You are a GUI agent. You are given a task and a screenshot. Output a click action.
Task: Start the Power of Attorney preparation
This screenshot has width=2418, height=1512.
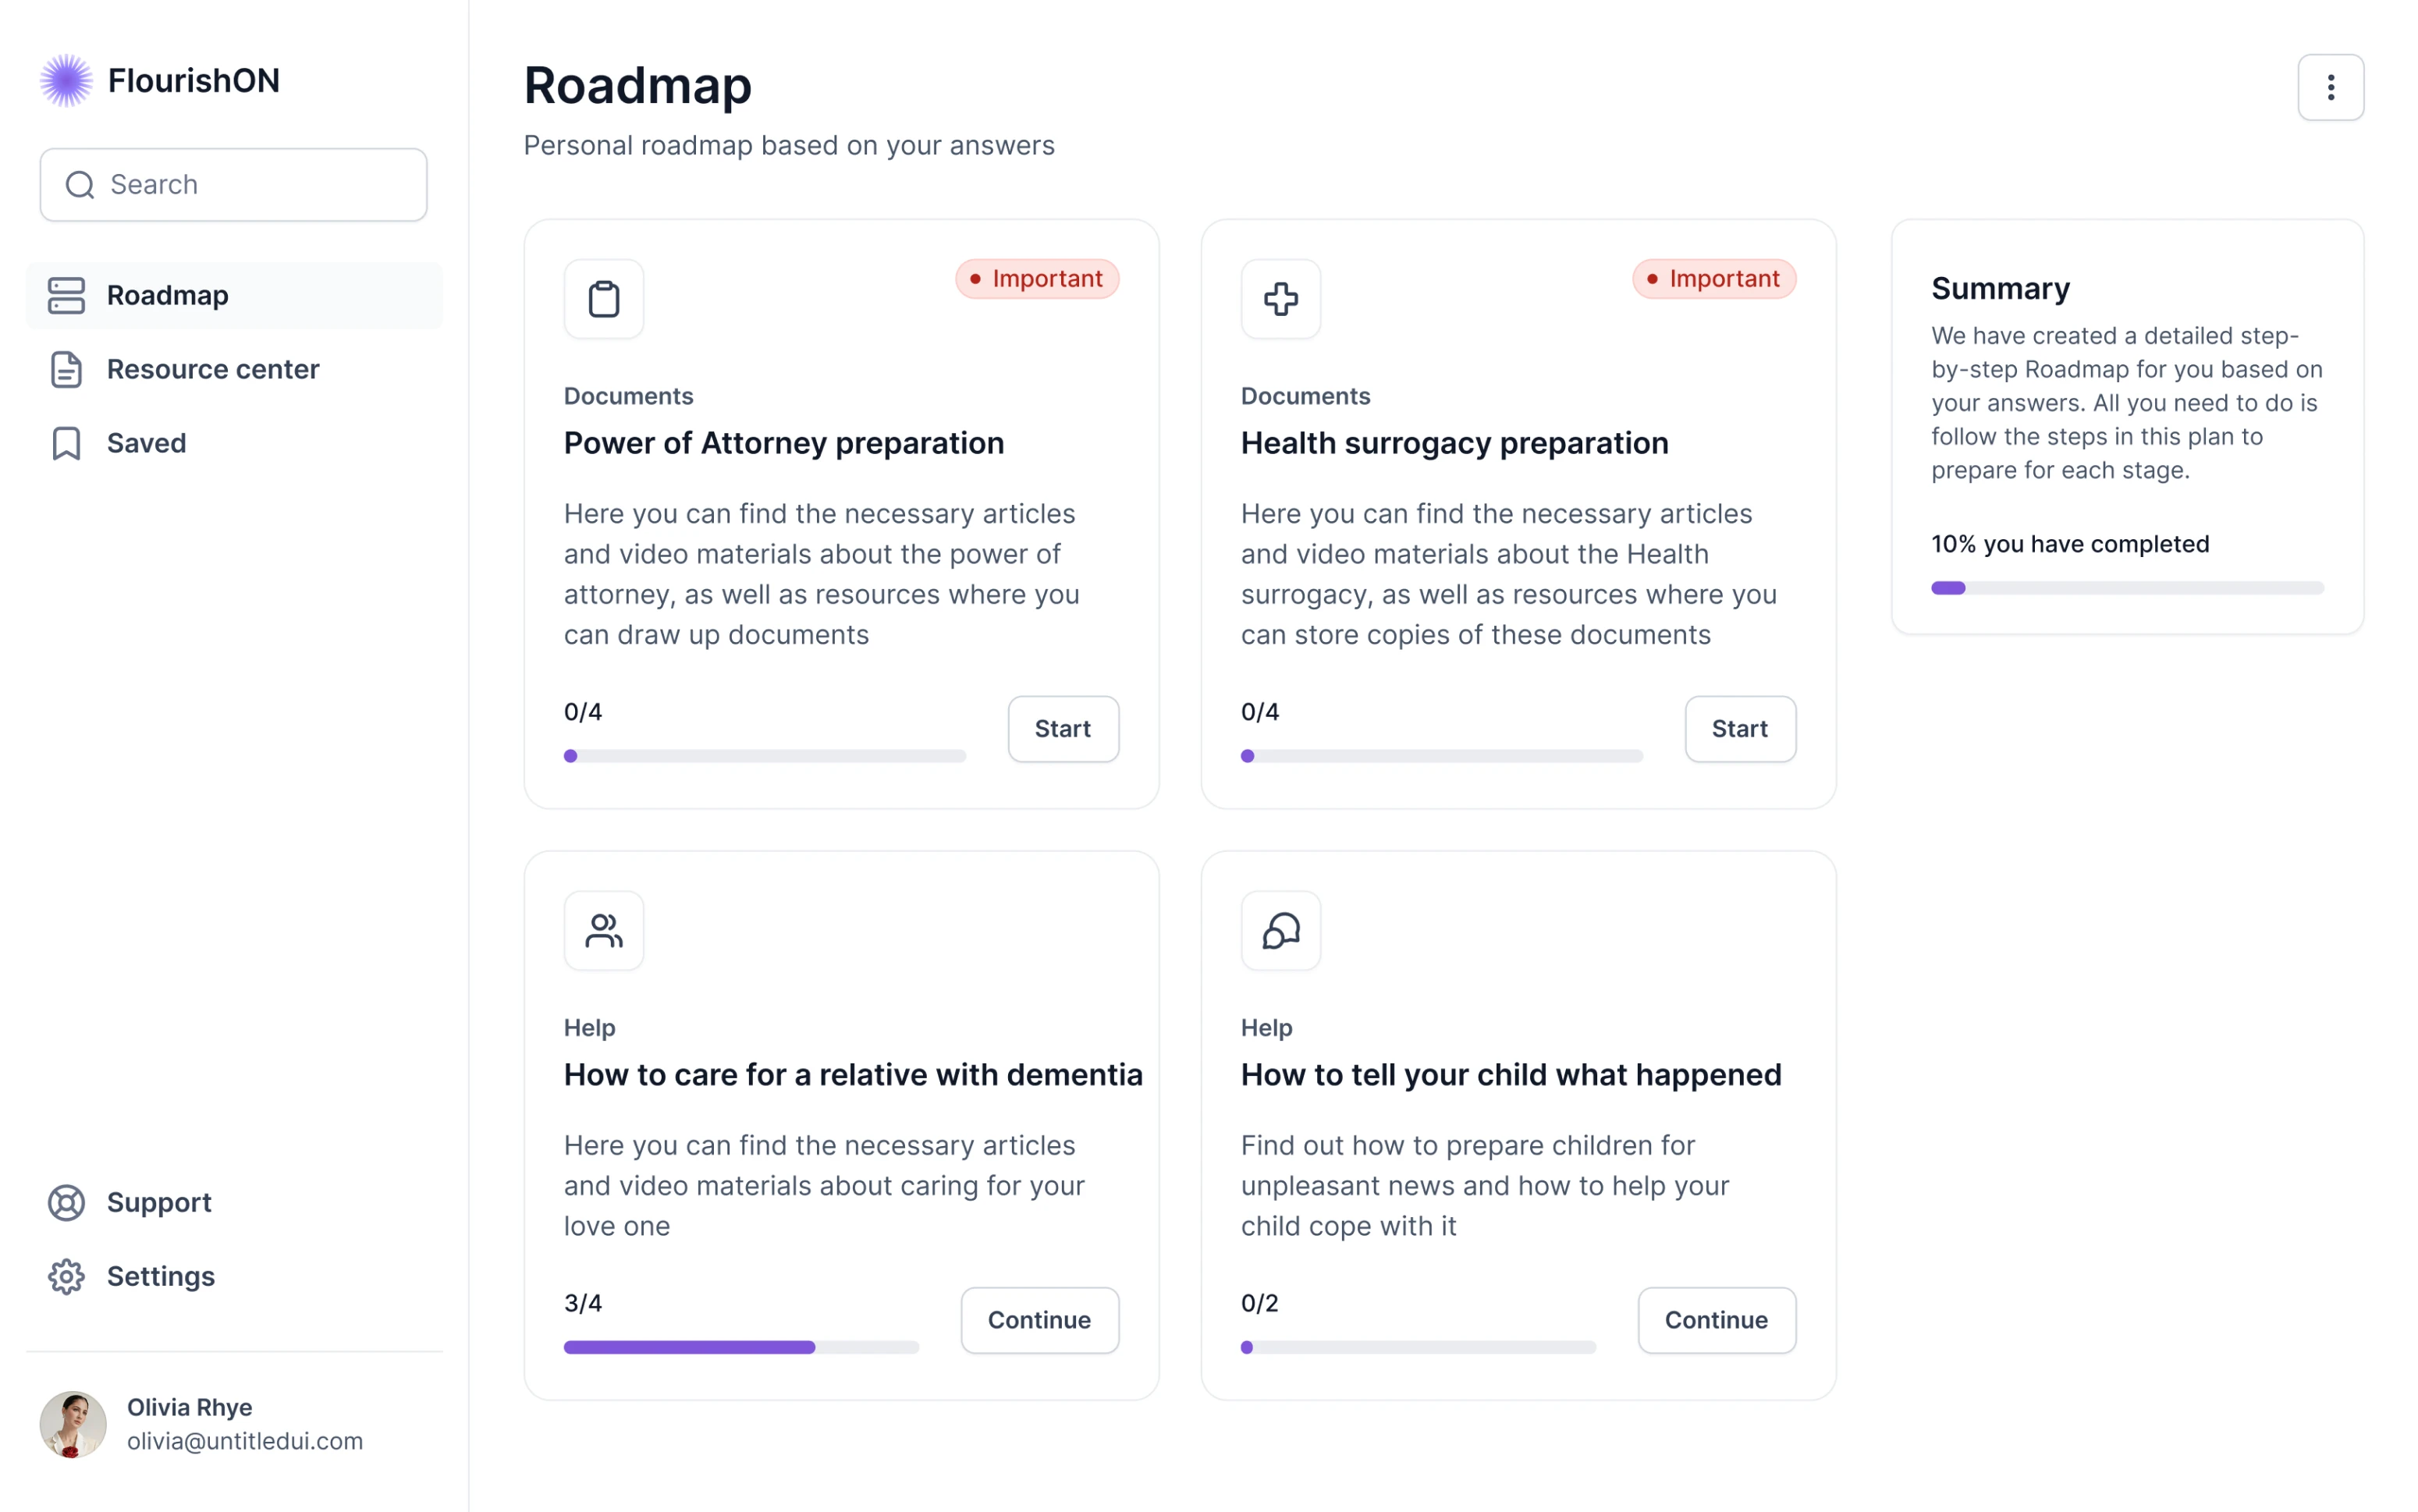click(1062, 729)
